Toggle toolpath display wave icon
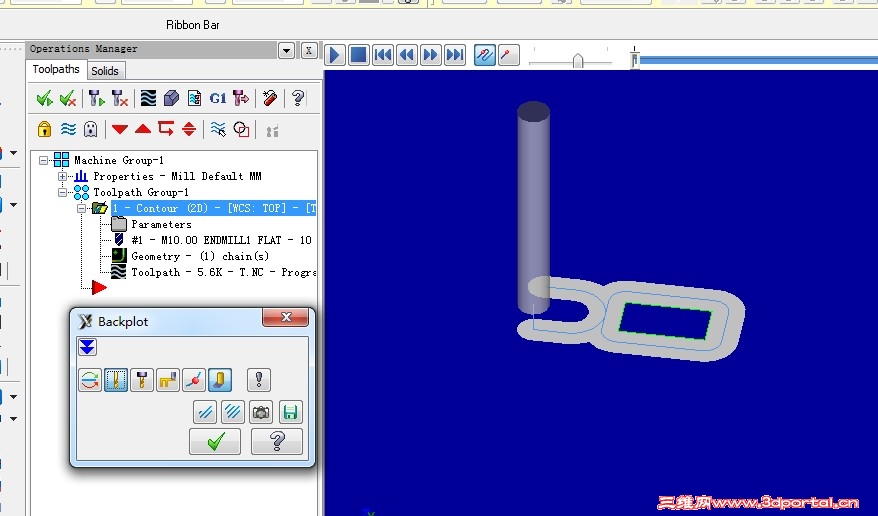The width and height of the screenshot is (878, 516). click(68, 129)
